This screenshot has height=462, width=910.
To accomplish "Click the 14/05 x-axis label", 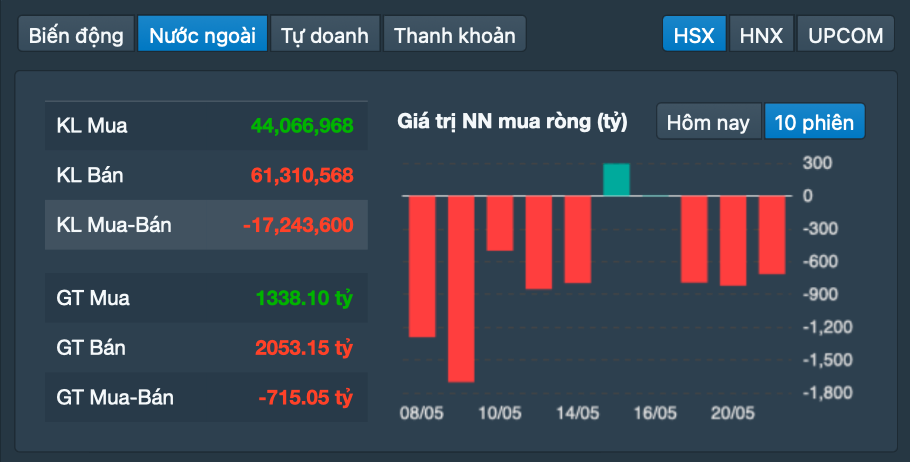I will coord(577,413).
